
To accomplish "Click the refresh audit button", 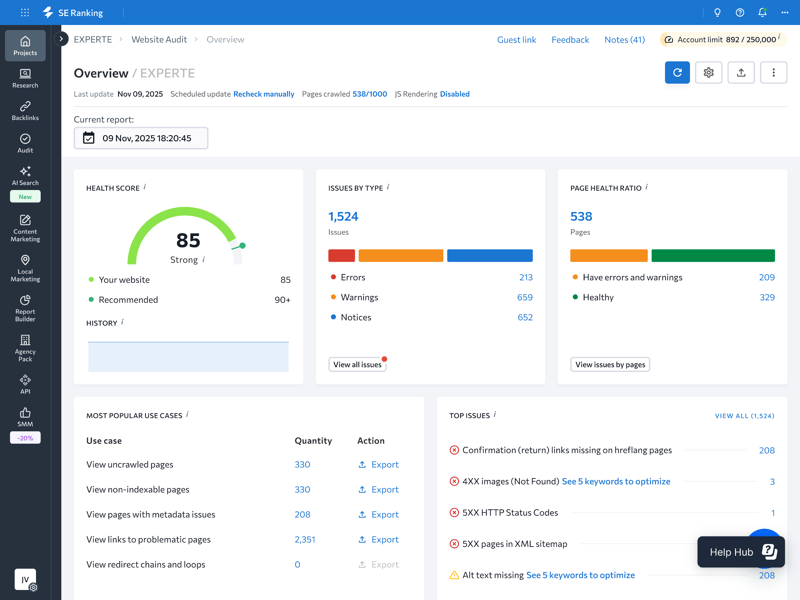I will 677,73.
